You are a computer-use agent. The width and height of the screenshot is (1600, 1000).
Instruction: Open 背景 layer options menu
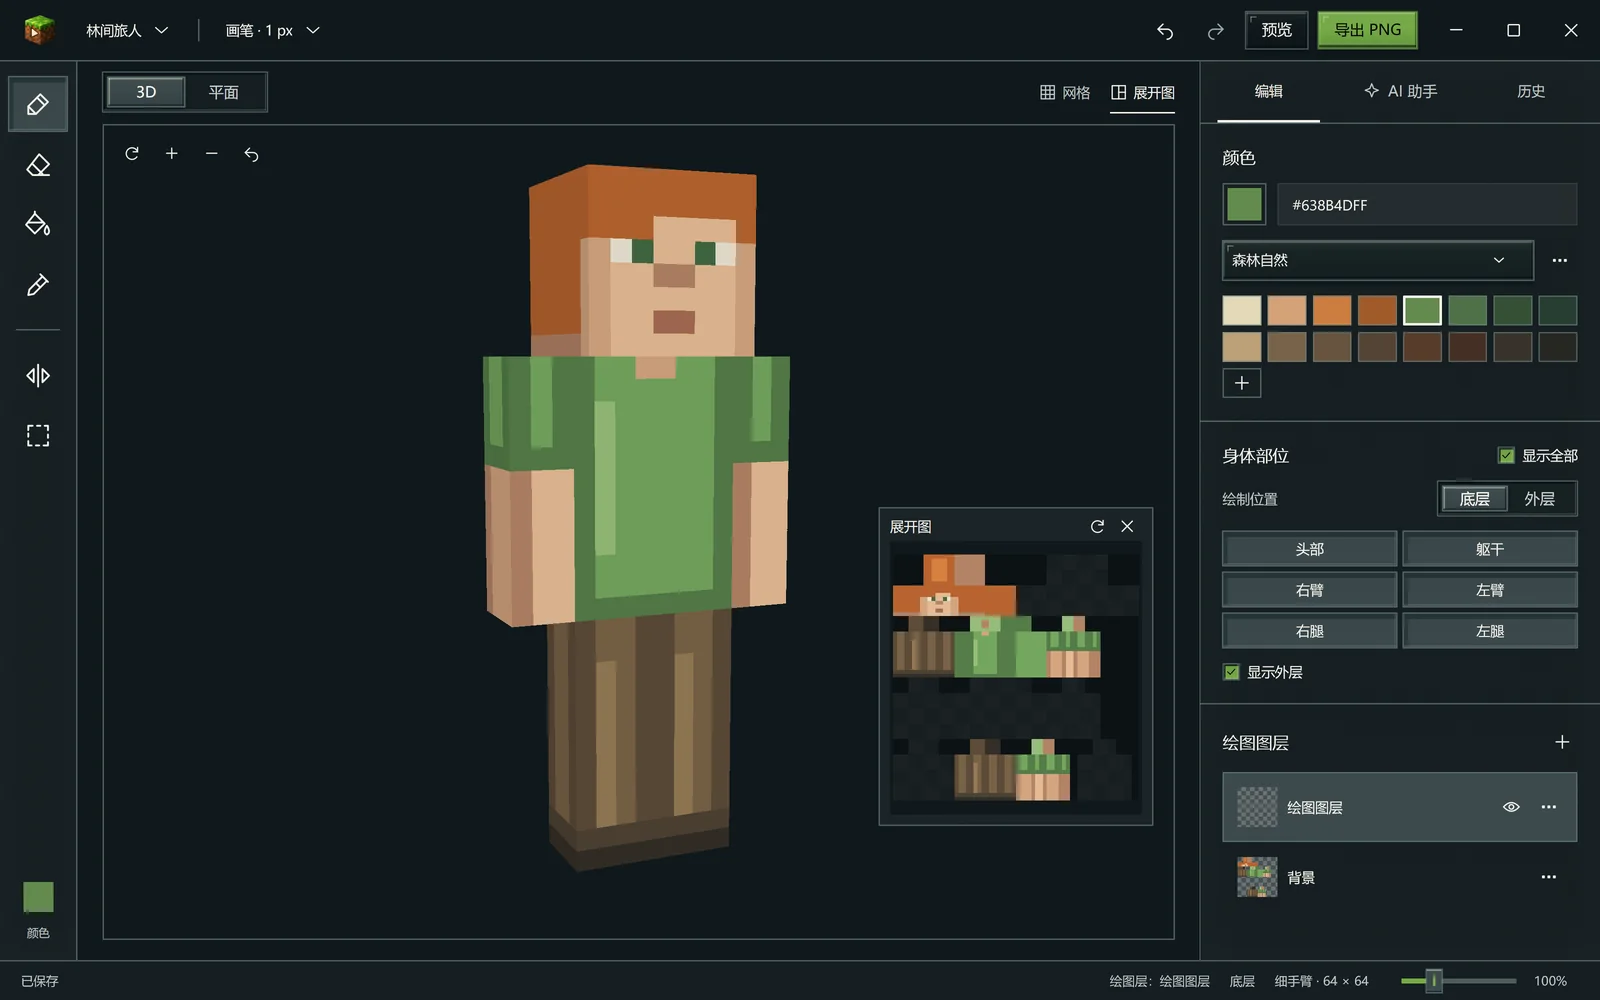(1549, 877)
